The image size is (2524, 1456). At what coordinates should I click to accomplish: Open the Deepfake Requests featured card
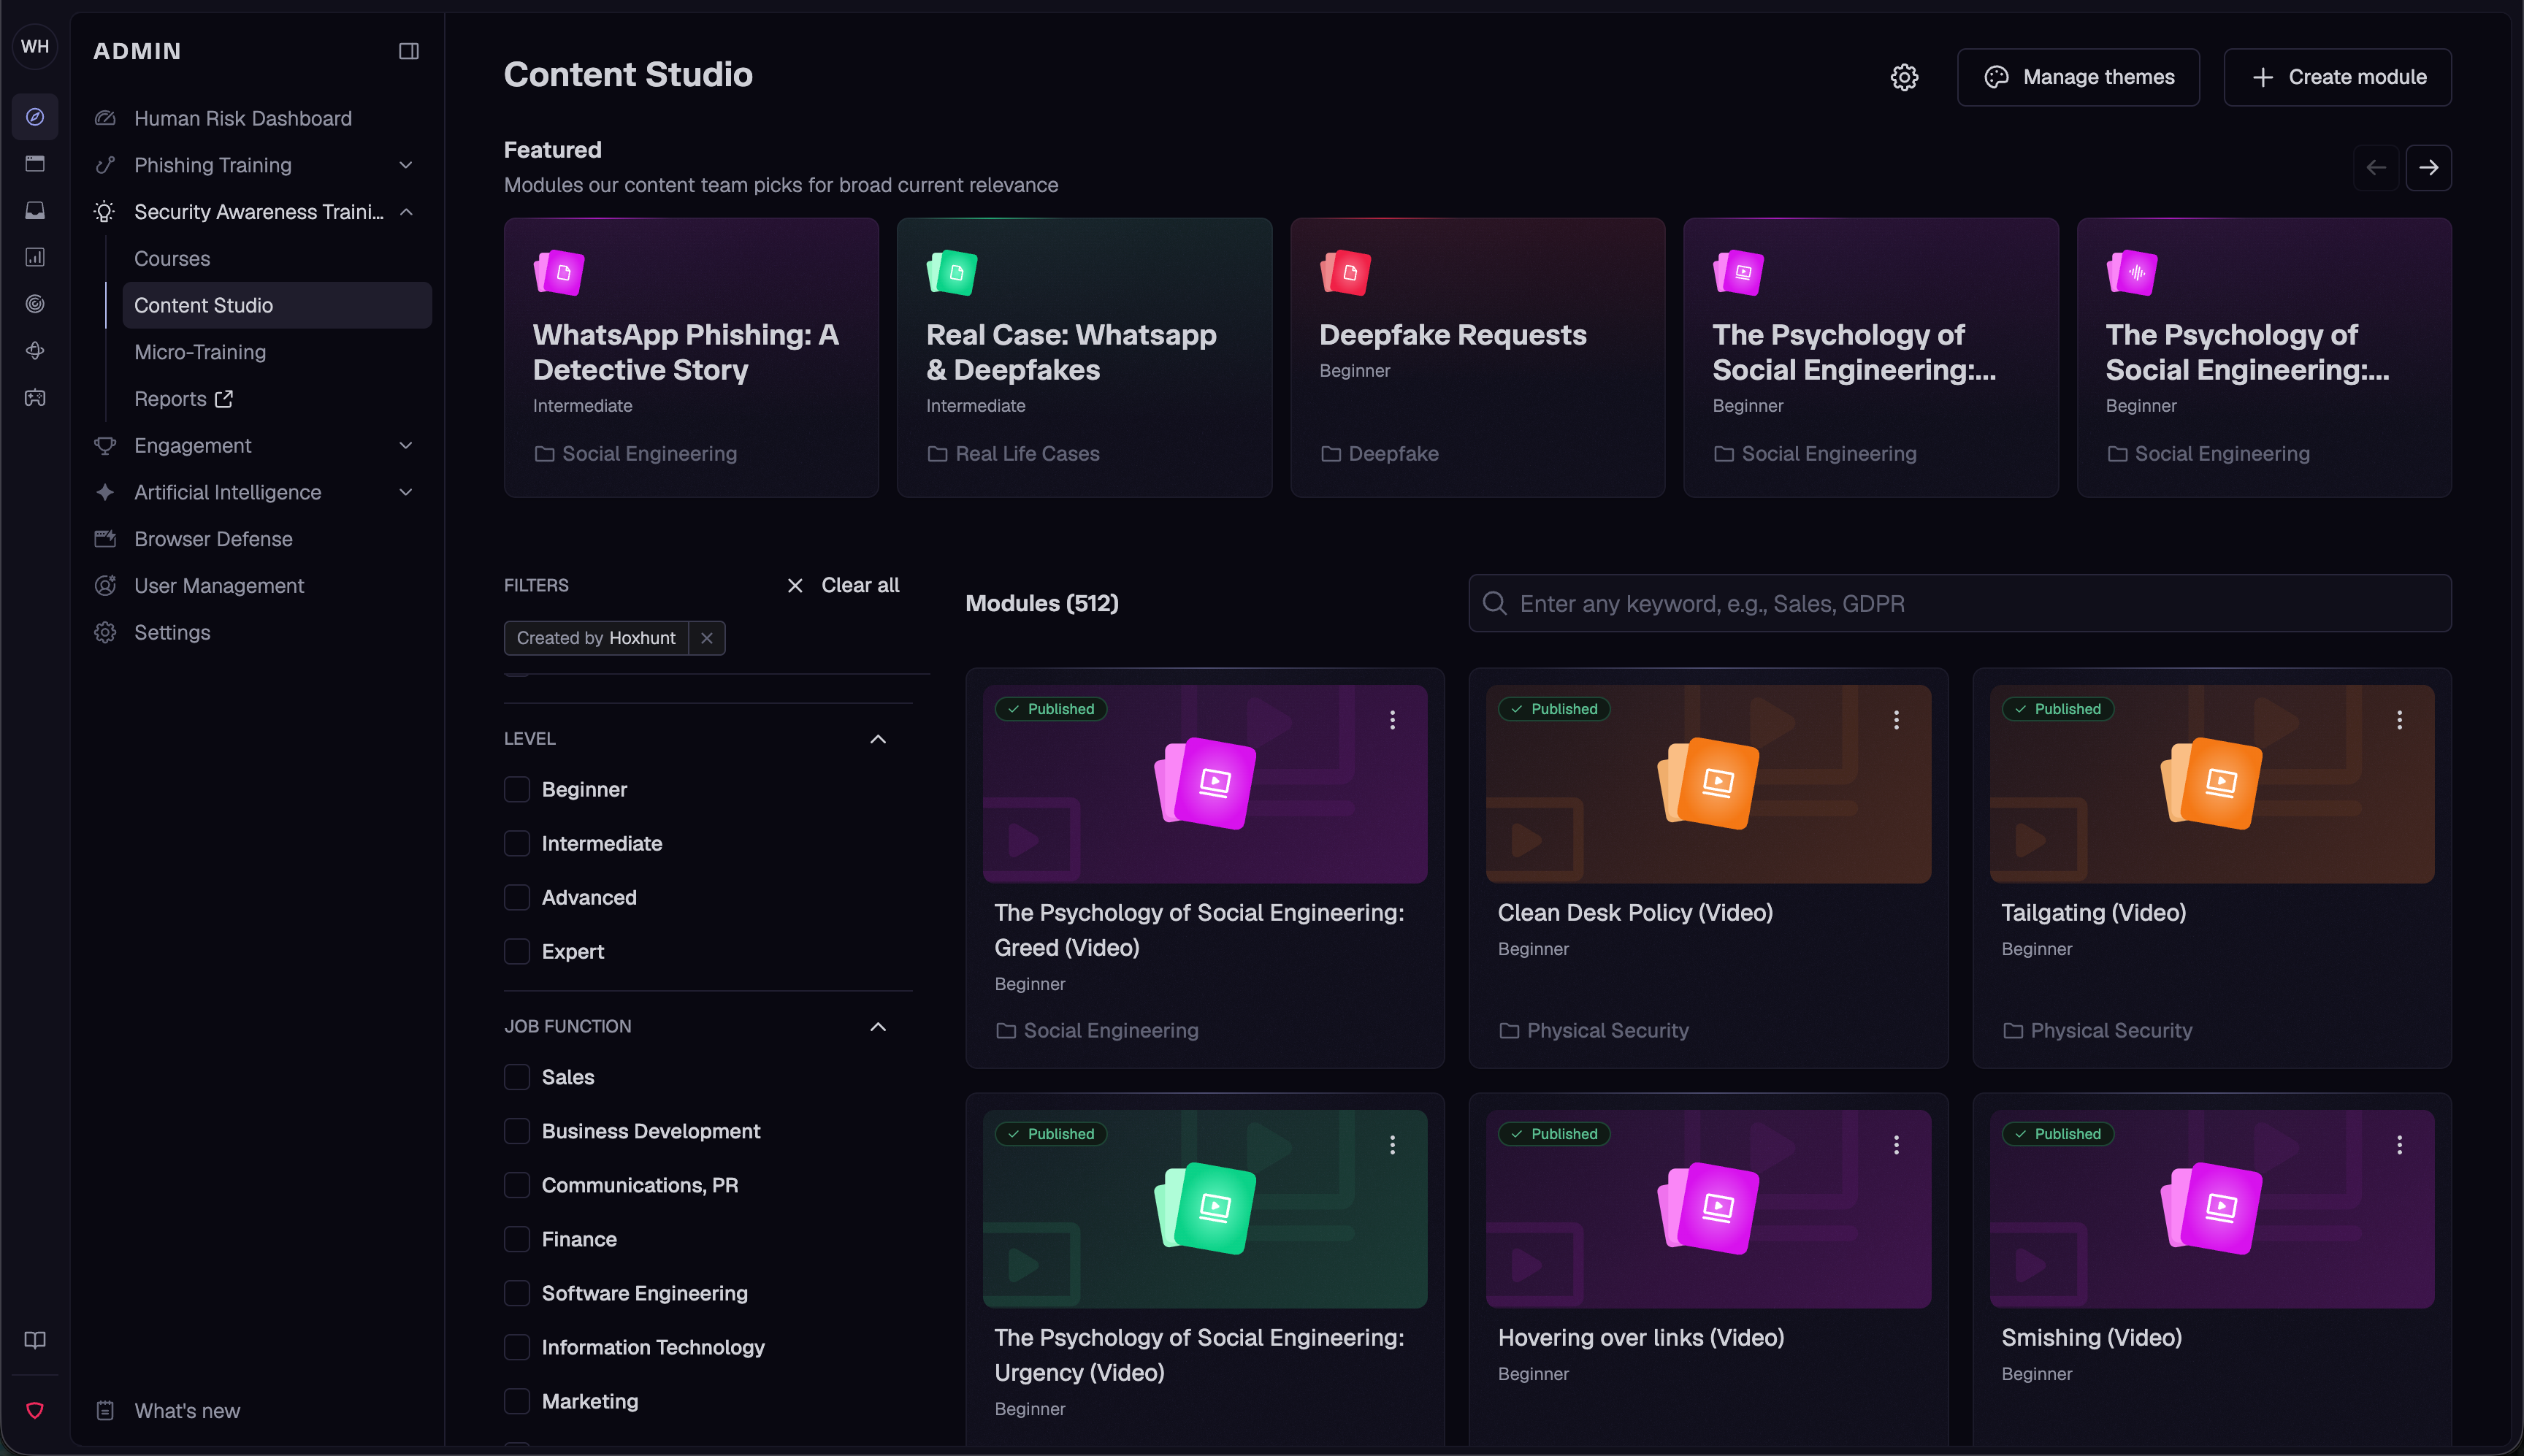1477,358
